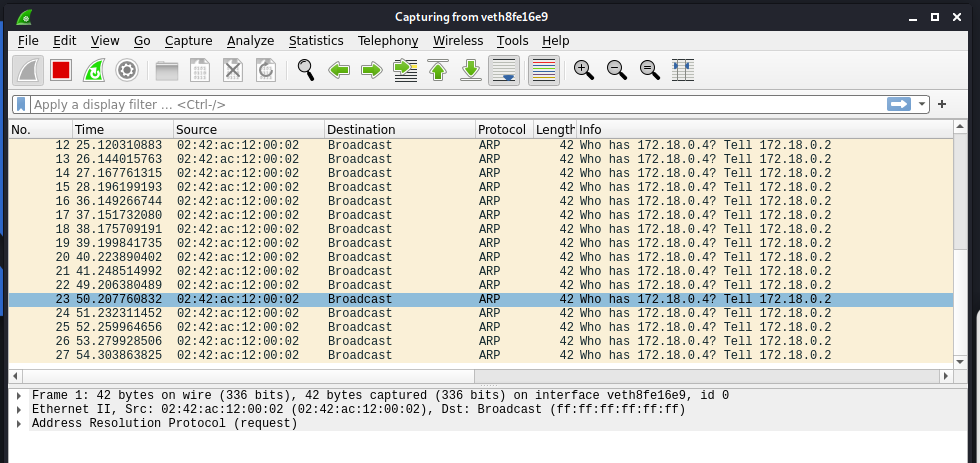Add a display filter button with plus
This screenshot has height=463, width=980.
pos(942,104)
